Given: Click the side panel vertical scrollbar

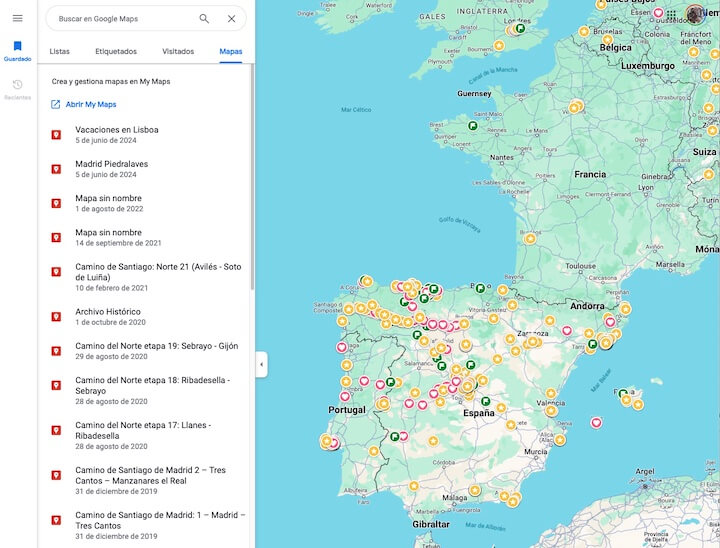Looking at the screenshot, I should [x=252, y=177].
